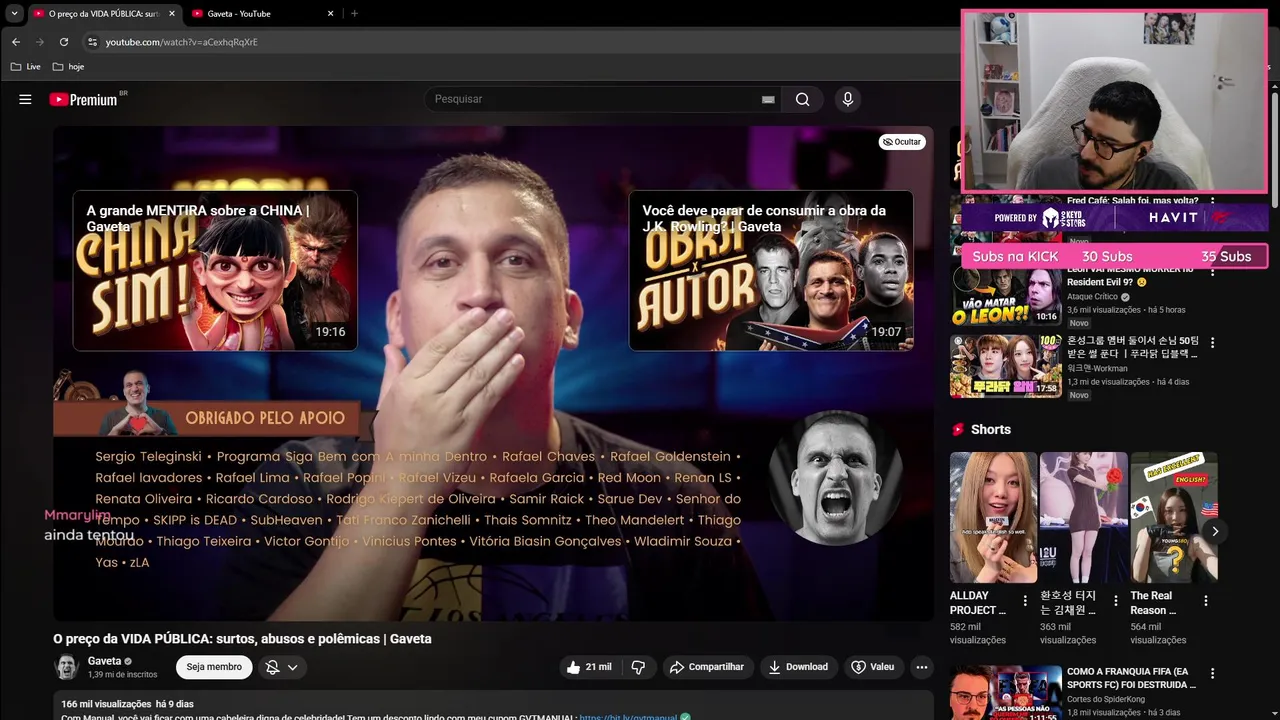1280x720 pixels.
Task: Play the second Korean short thumbnail
Action: pos(1083,517)
